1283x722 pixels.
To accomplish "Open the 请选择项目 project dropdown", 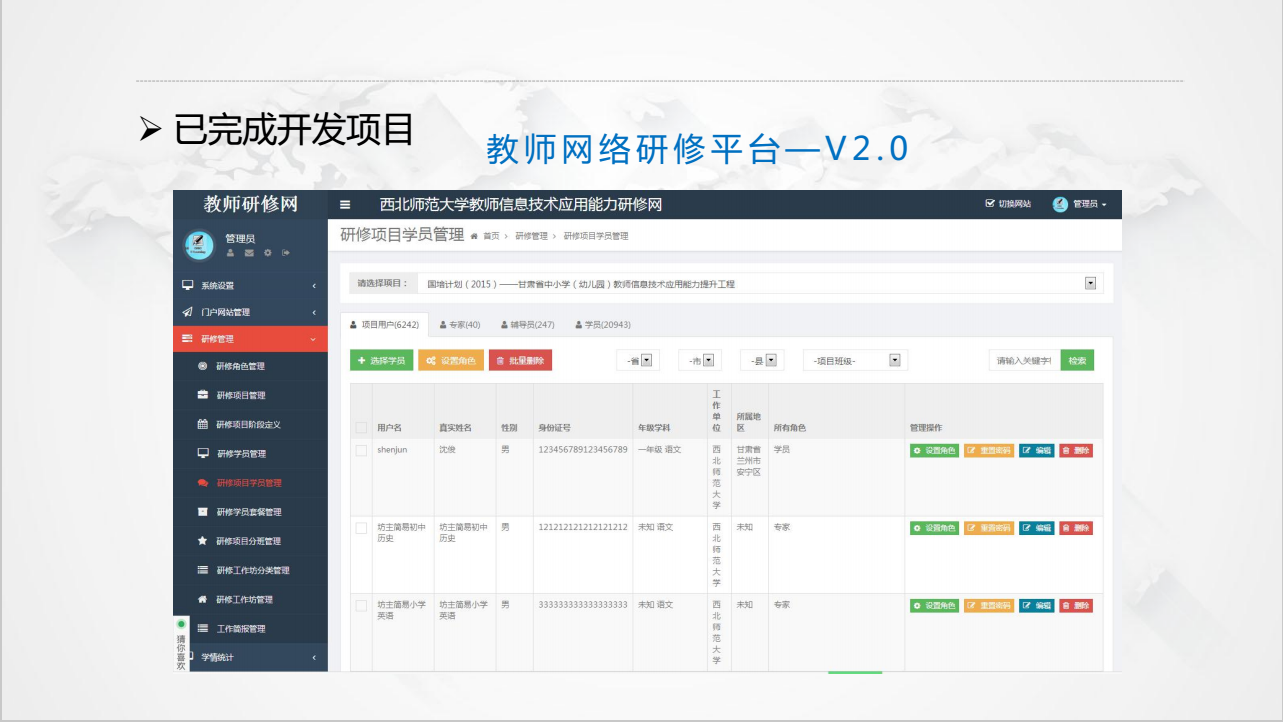I will [x=760, y=284].
